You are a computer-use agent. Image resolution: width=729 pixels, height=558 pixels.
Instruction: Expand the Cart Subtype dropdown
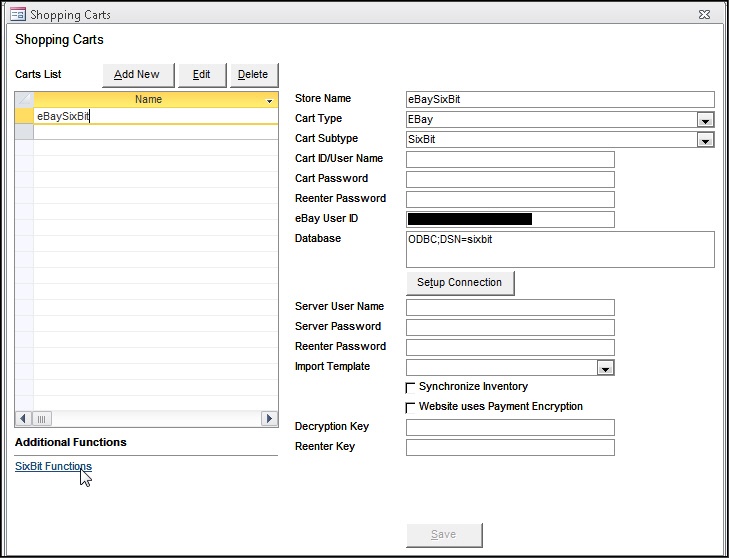click(x=705, y=140)
